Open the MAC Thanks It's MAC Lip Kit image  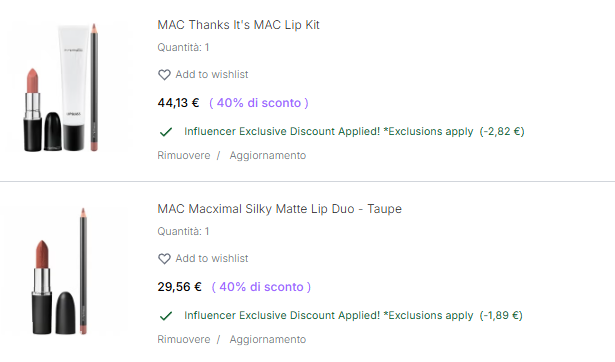click(62, 88)
